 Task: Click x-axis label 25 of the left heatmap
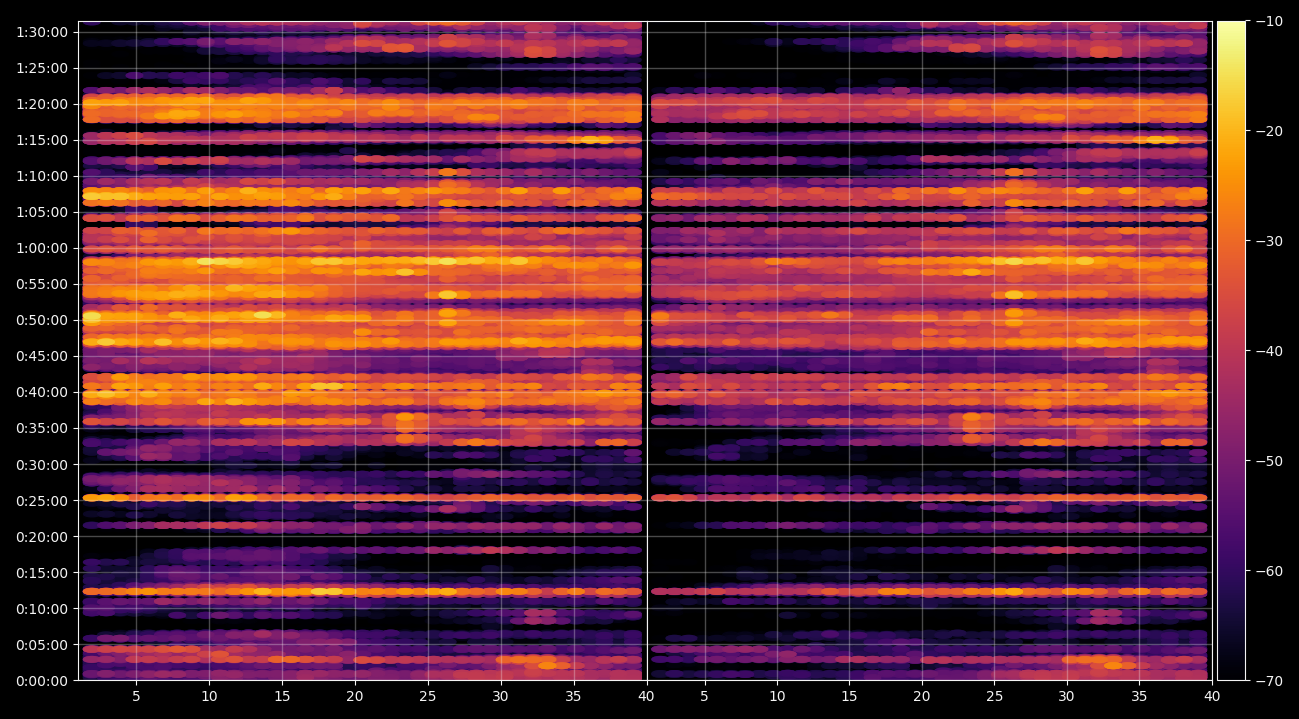pos(428,696)
